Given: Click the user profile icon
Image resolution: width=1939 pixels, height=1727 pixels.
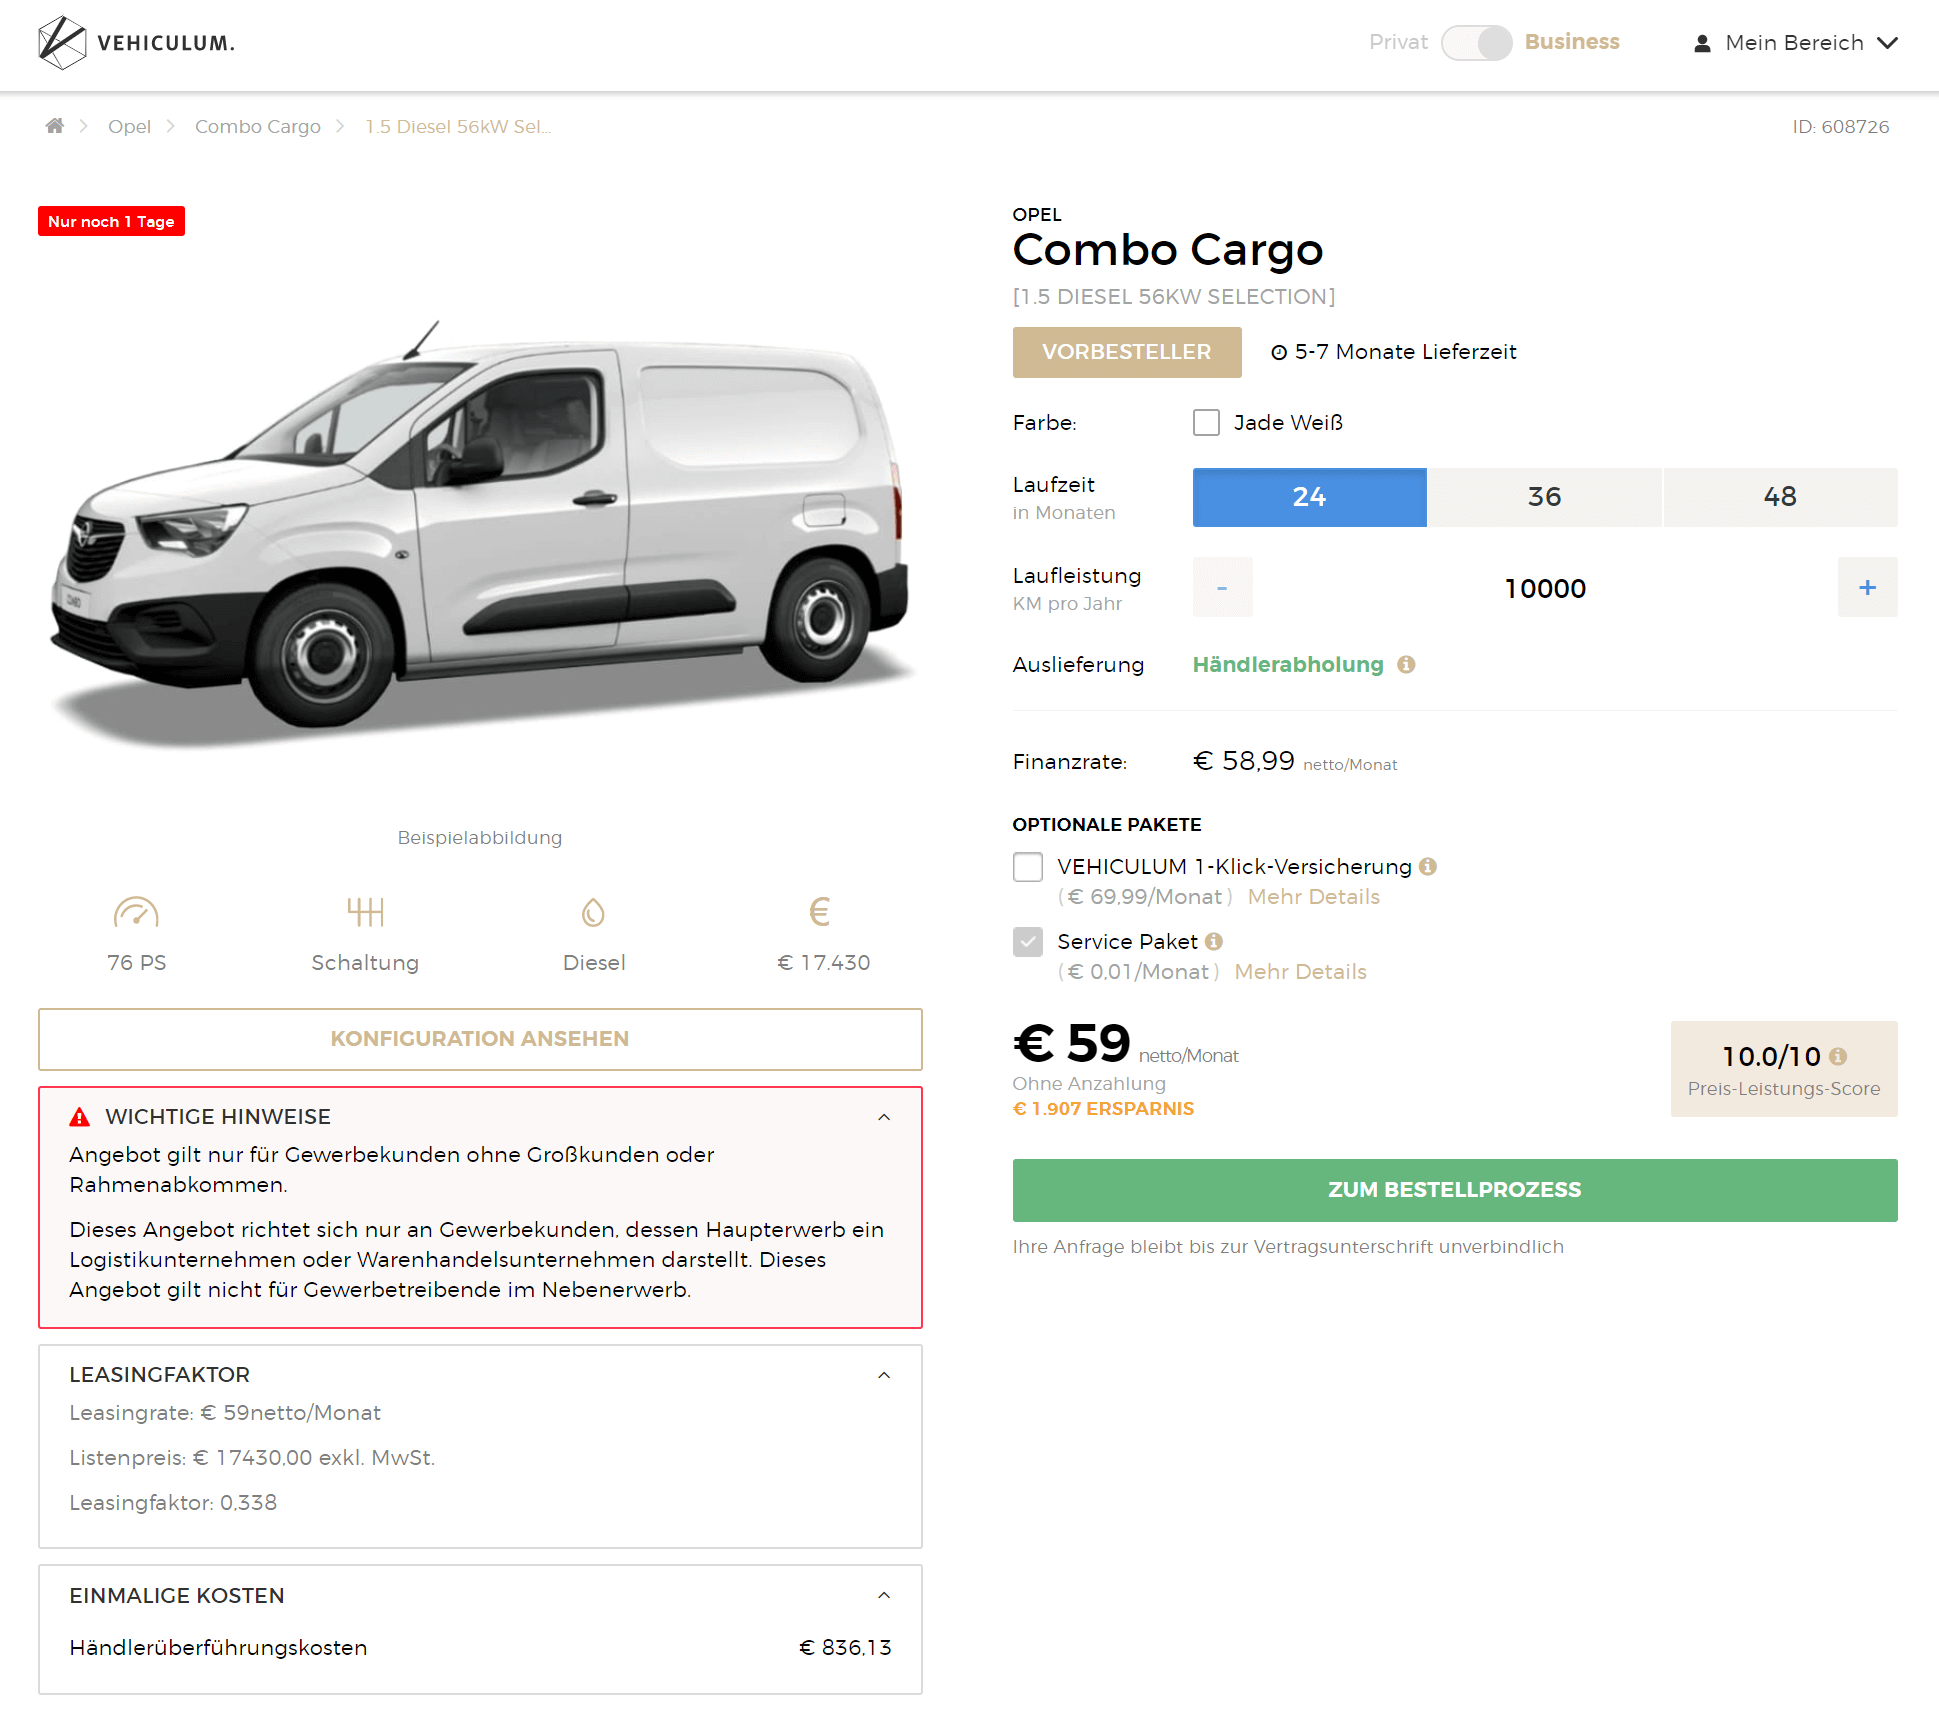Looking at the screenshot, I should pyautogui.click(x=1702, y=43).
